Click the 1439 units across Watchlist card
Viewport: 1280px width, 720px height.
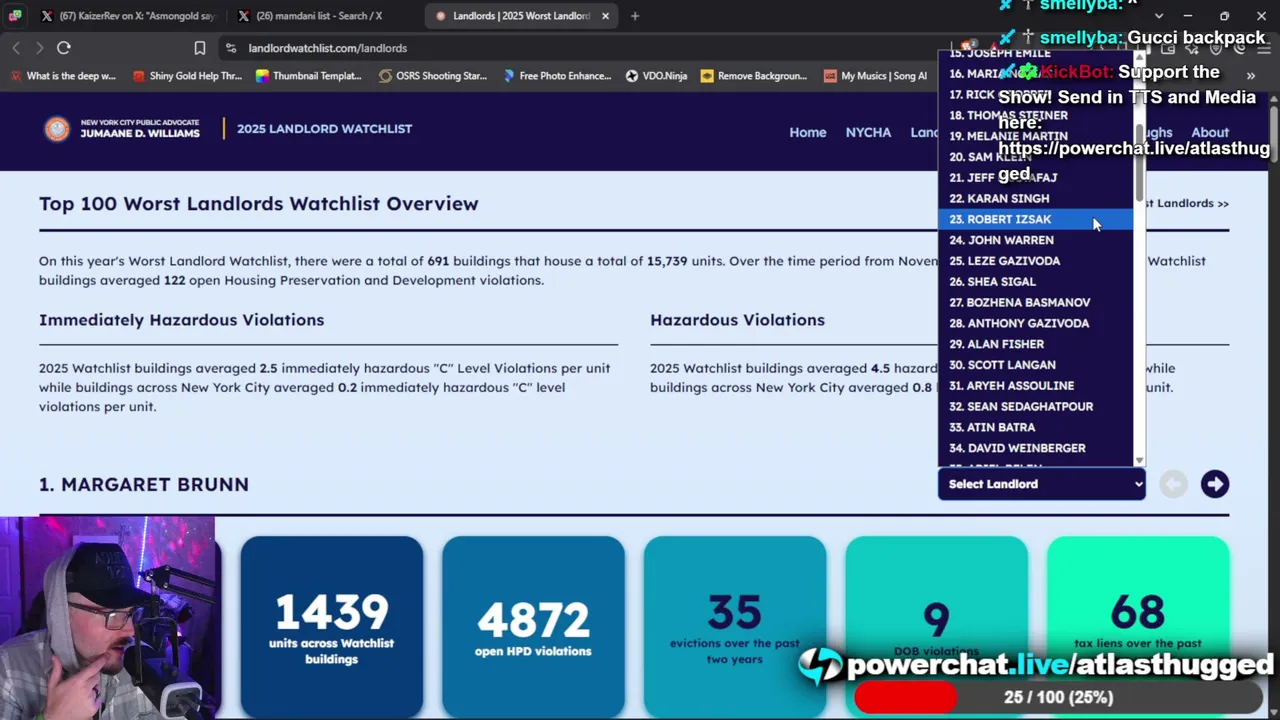pos(331,627)
